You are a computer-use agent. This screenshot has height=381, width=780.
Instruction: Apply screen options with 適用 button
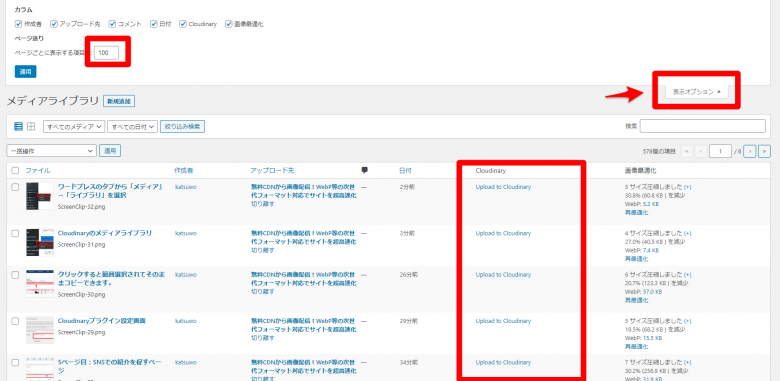coord(25,72)
